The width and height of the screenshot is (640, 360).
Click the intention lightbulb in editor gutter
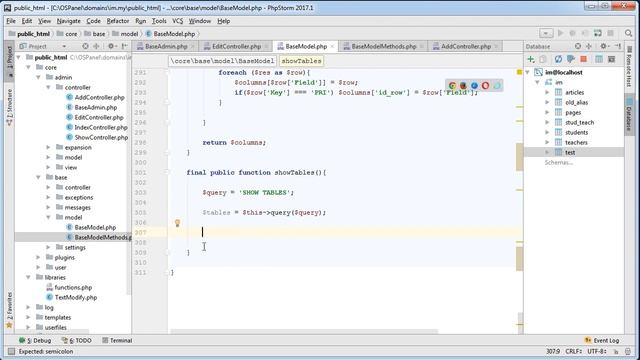coord(177,223)
